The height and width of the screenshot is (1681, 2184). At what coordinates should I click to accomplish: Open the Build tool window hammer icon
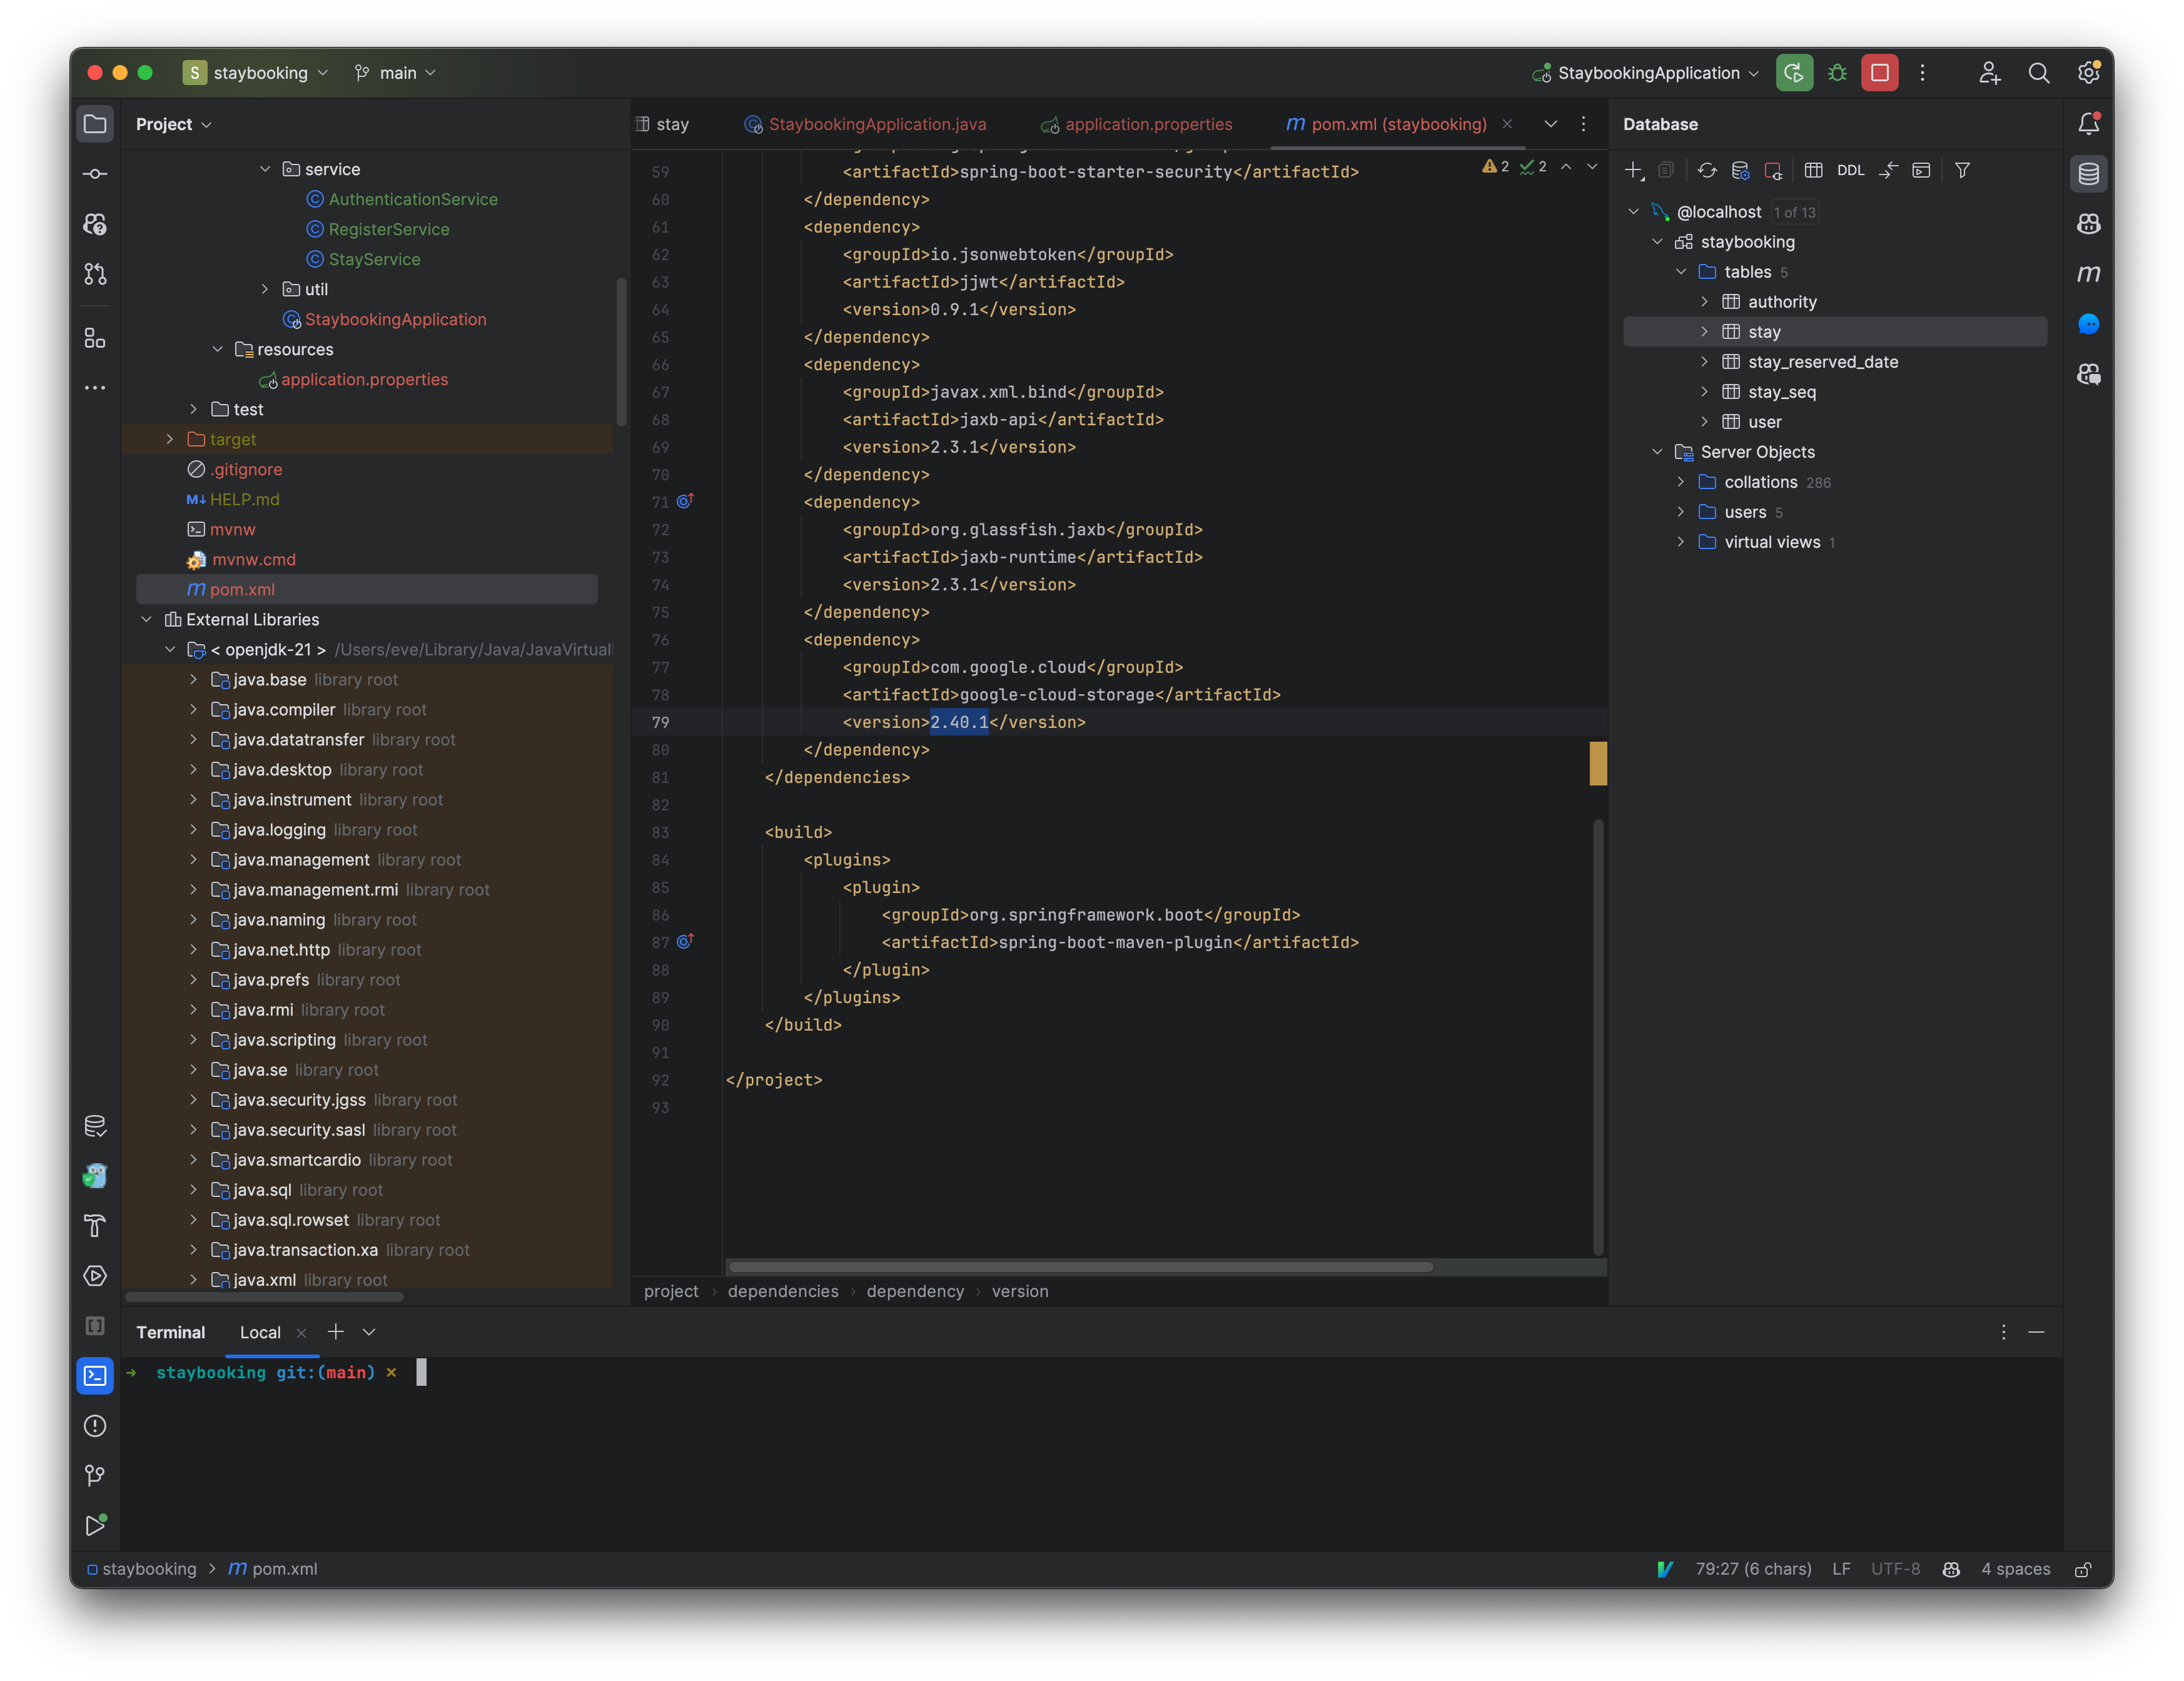[x=95, y=1226]
